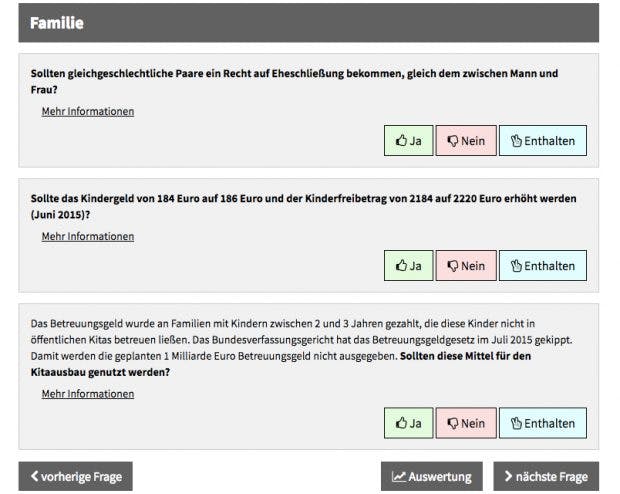The image size is (620, 494).
Task: Choose Enthalten on same-sex marriage question
Action: pyautogui.click(x=542, y=140)
